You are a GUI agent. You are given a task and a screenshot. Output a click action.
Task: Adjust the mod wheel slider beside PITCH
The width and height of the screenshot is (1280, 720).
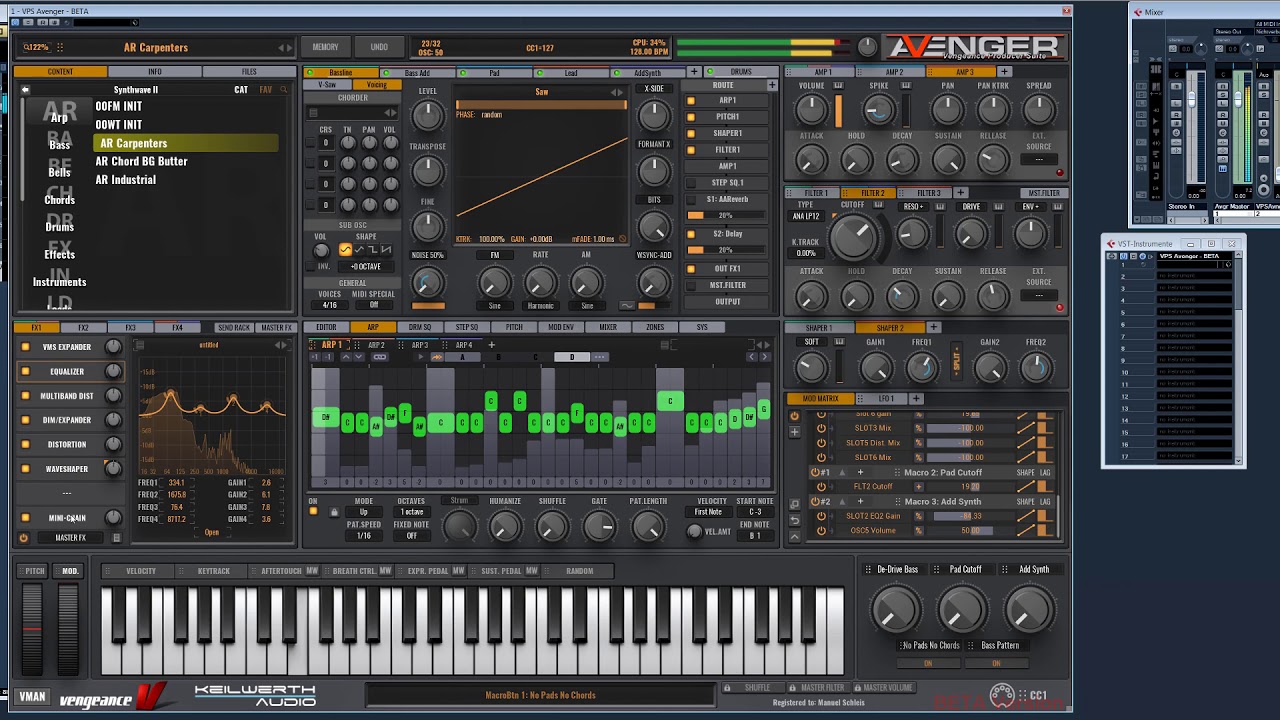pos(68,628)
